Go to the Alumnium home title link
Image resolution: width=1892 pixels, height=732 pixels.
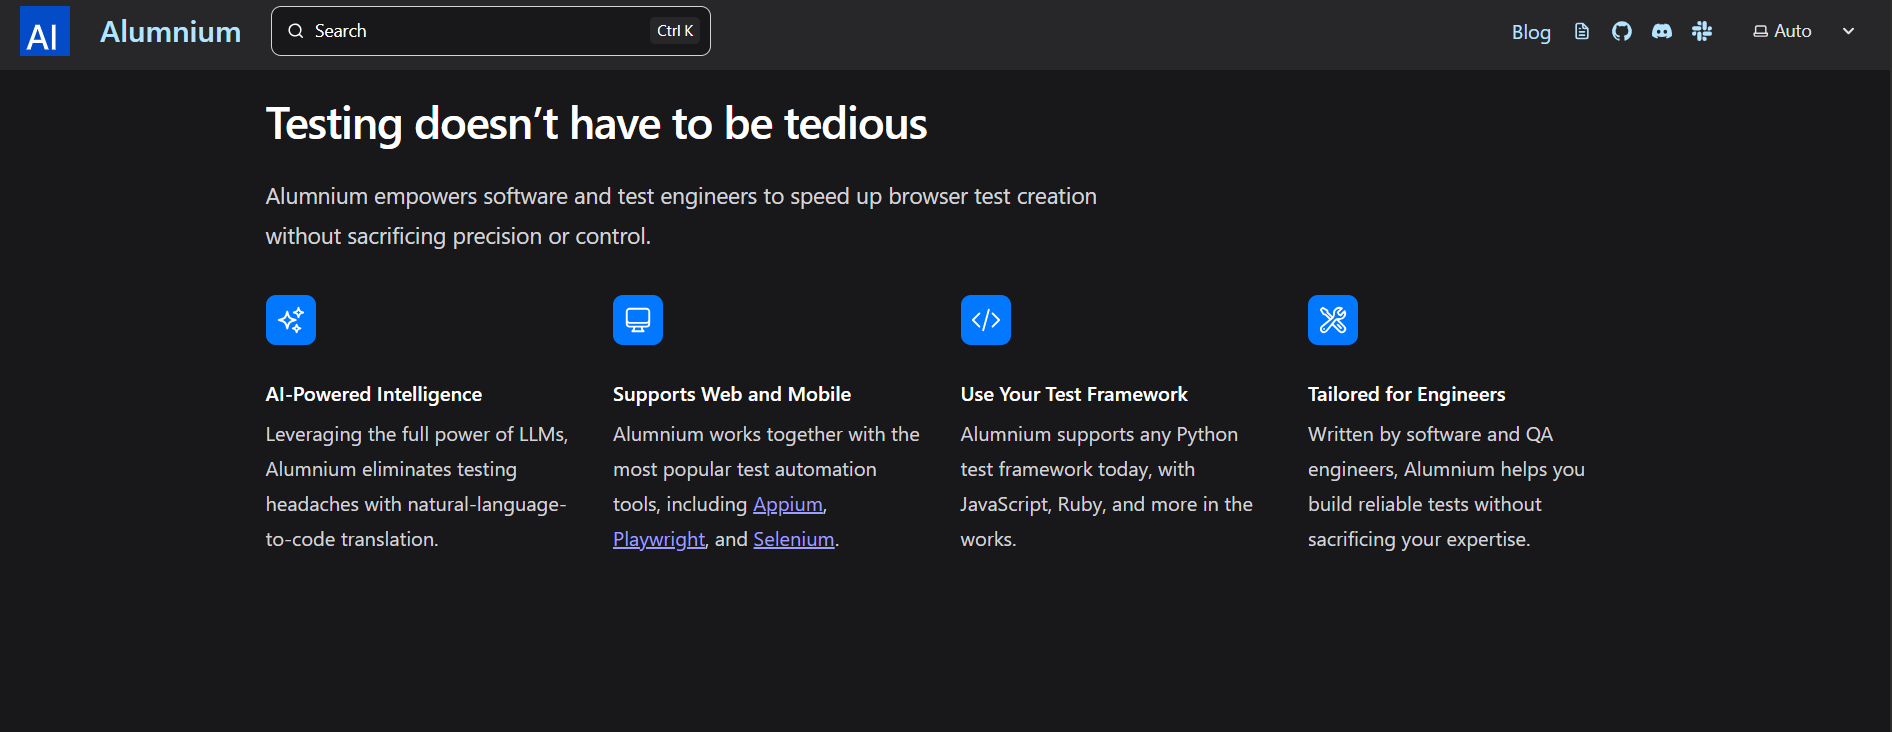tap(170, 32)
